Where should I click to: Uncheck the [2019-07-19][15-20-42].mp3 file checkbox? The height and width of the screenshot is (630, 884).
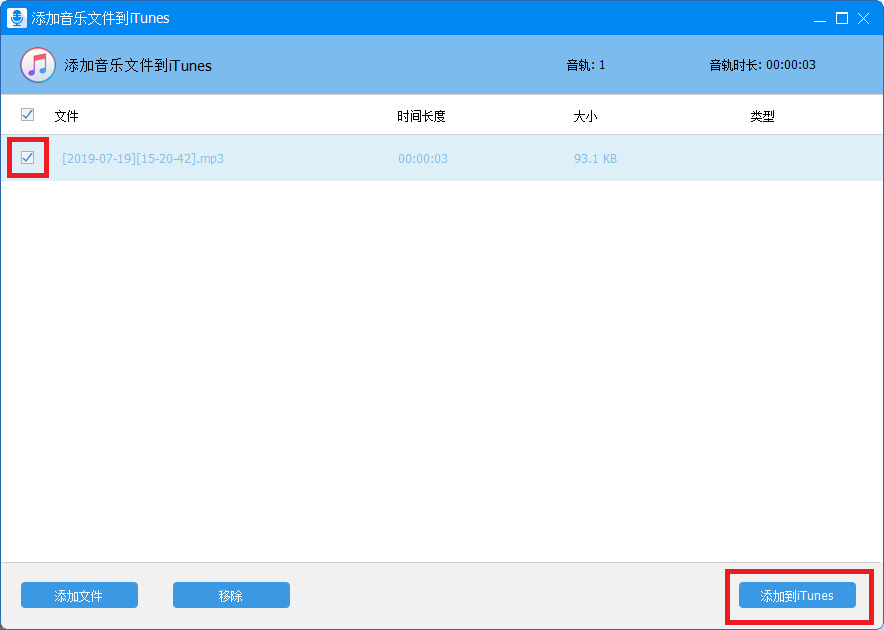(27, 157)
